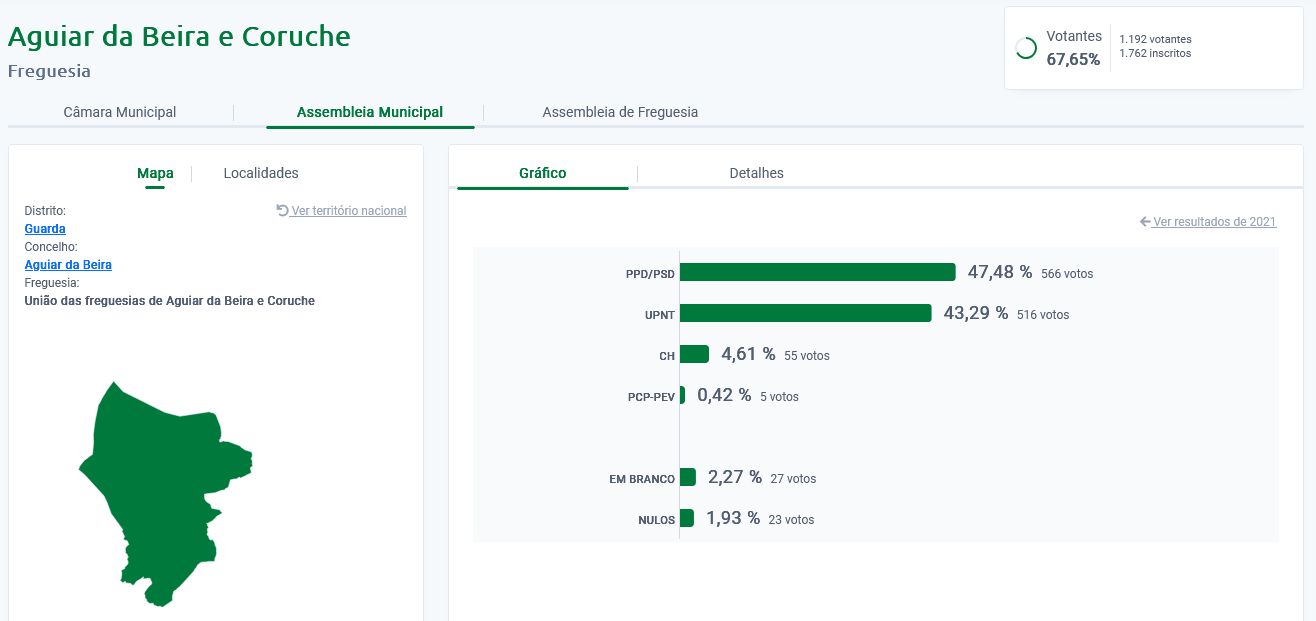Follow the Aguiar da Beira concelho link
Image resolution: width=1316 pixels, height=621 pixels.
click(68, 265)
